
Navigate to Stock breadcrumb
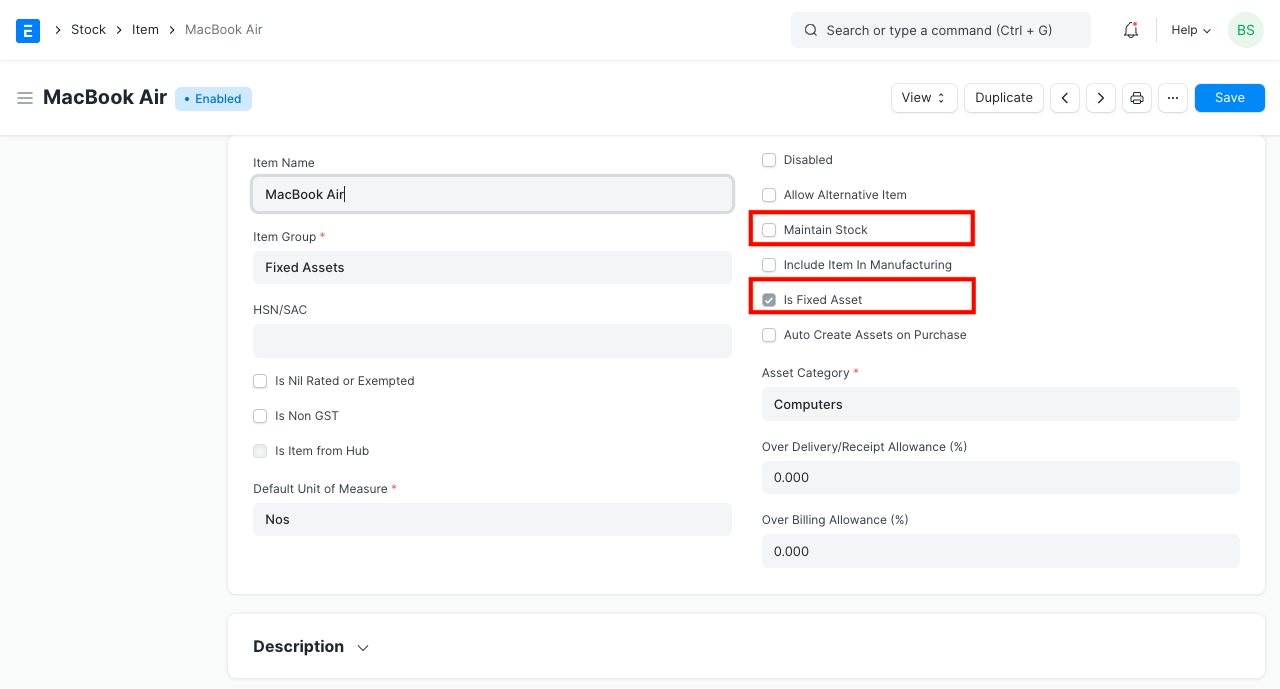click(x=88, y=30)
